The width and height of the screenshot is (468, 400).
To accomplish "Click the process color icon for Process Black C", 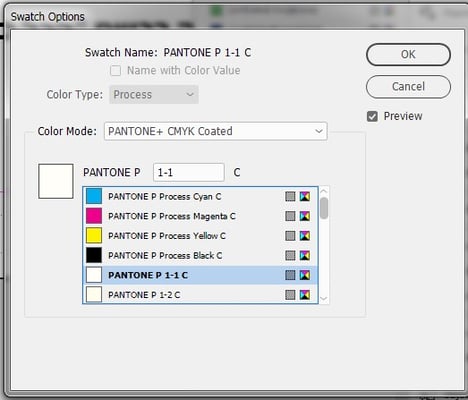I will 290,255.
